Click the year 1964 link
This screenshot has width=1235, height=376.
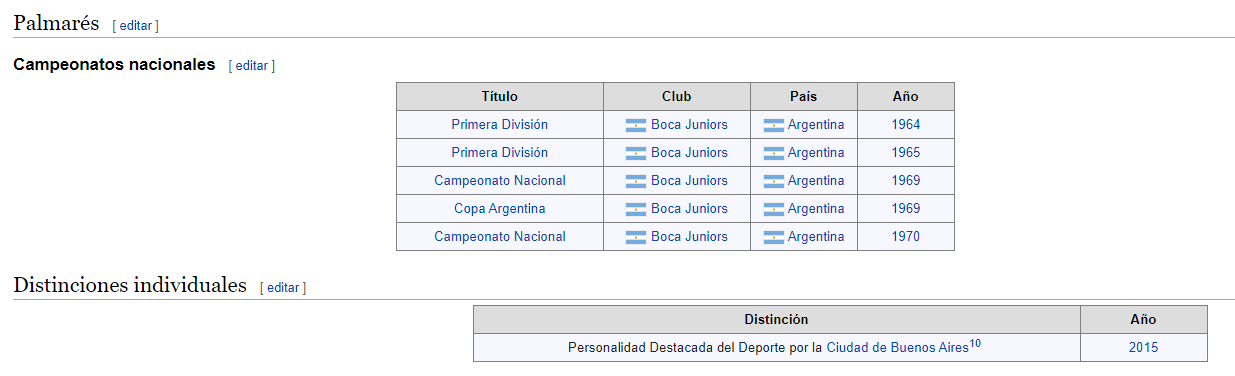click(906, 125)
